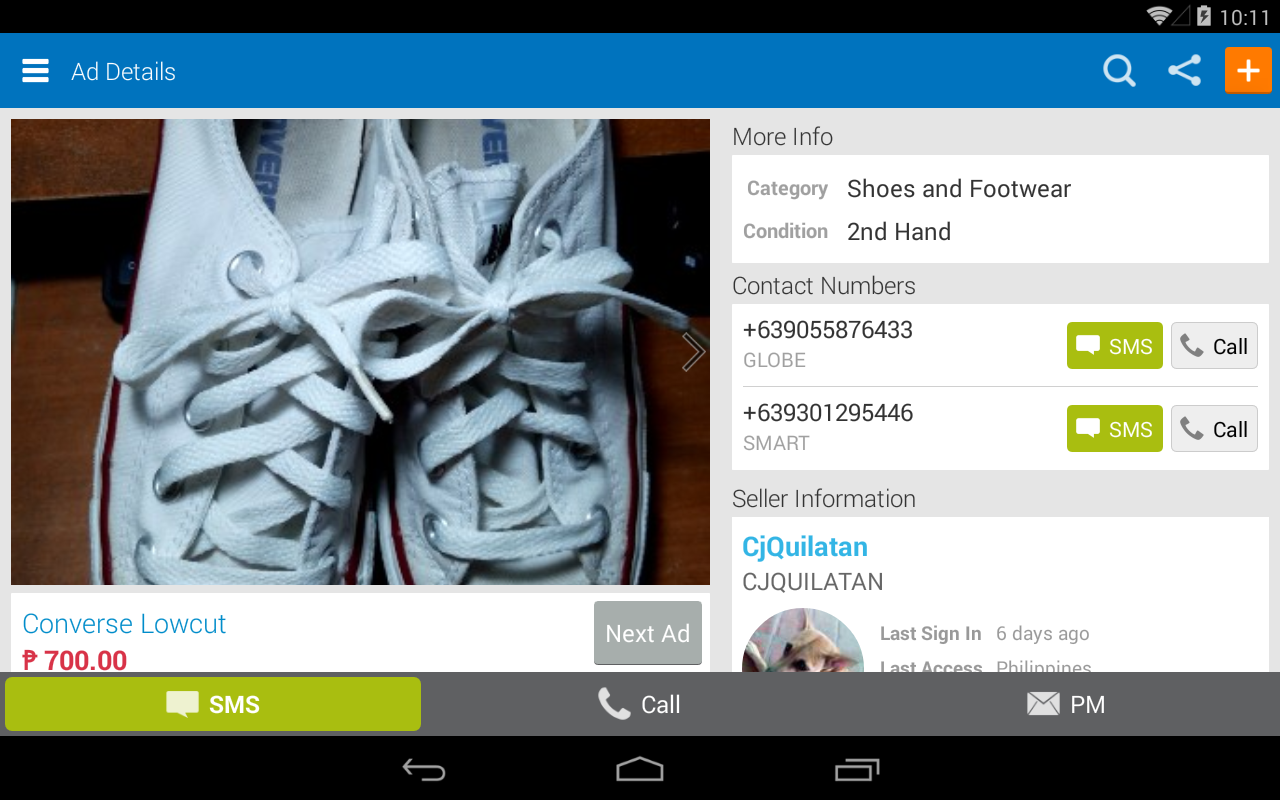The width and height of the screenshot is (1280, 800).
Task: Send a PM to the seller
Action: pos(1066,704)
